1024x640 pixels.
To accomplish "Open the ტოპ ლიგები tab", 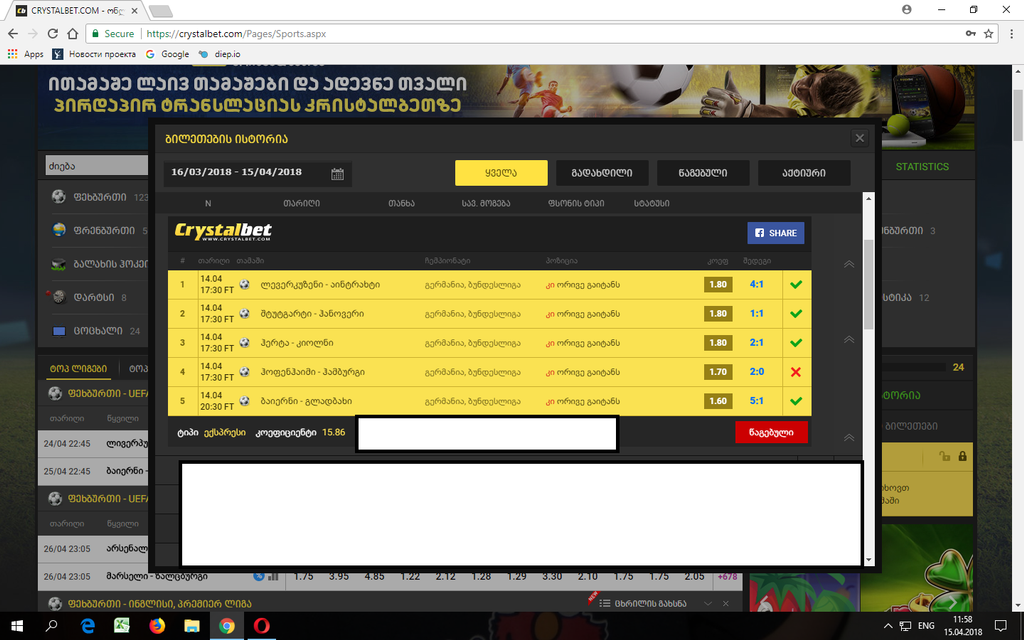I will [78, 369].
